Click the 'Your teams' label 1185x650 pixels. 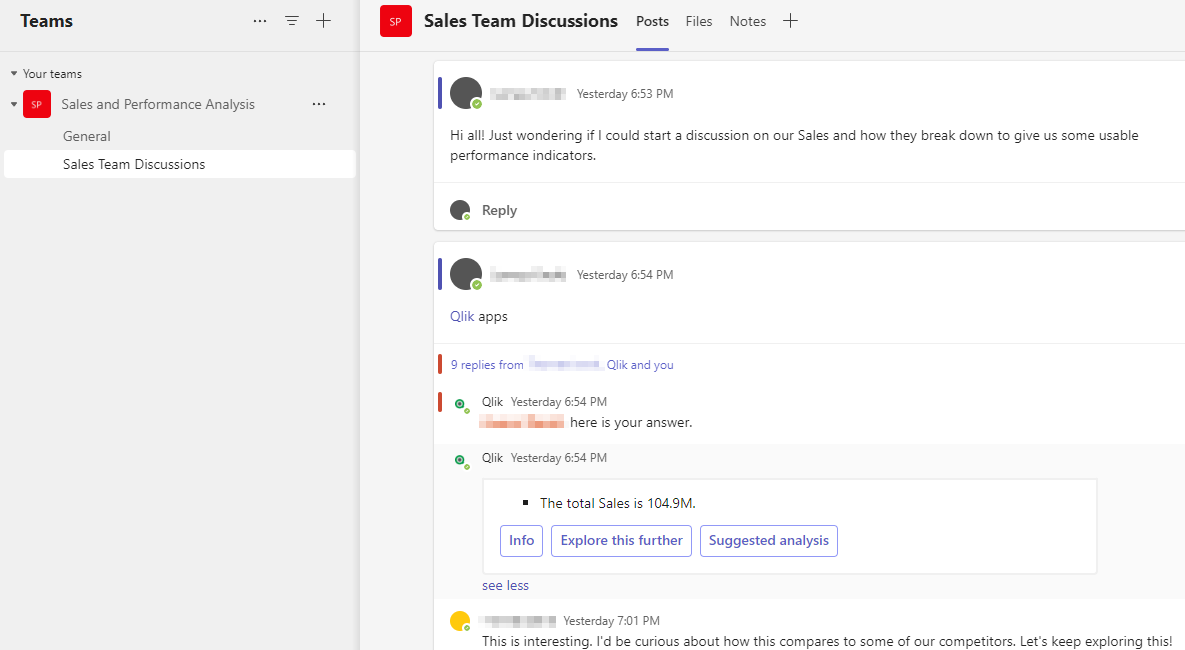point(52,73)
